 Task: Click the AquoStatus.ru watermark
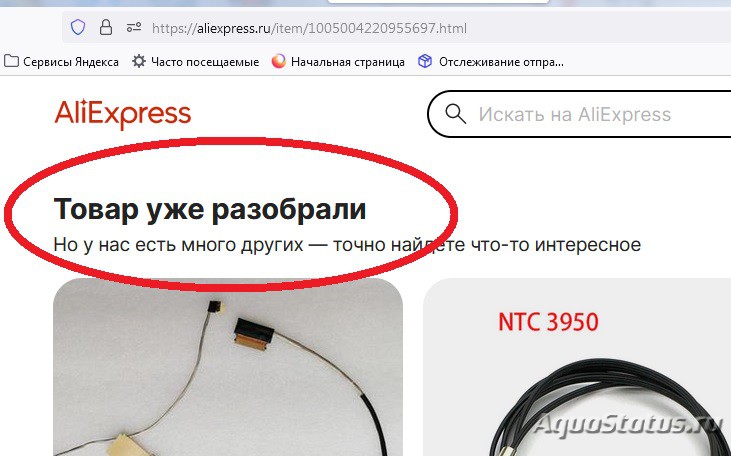click(628, 425)
